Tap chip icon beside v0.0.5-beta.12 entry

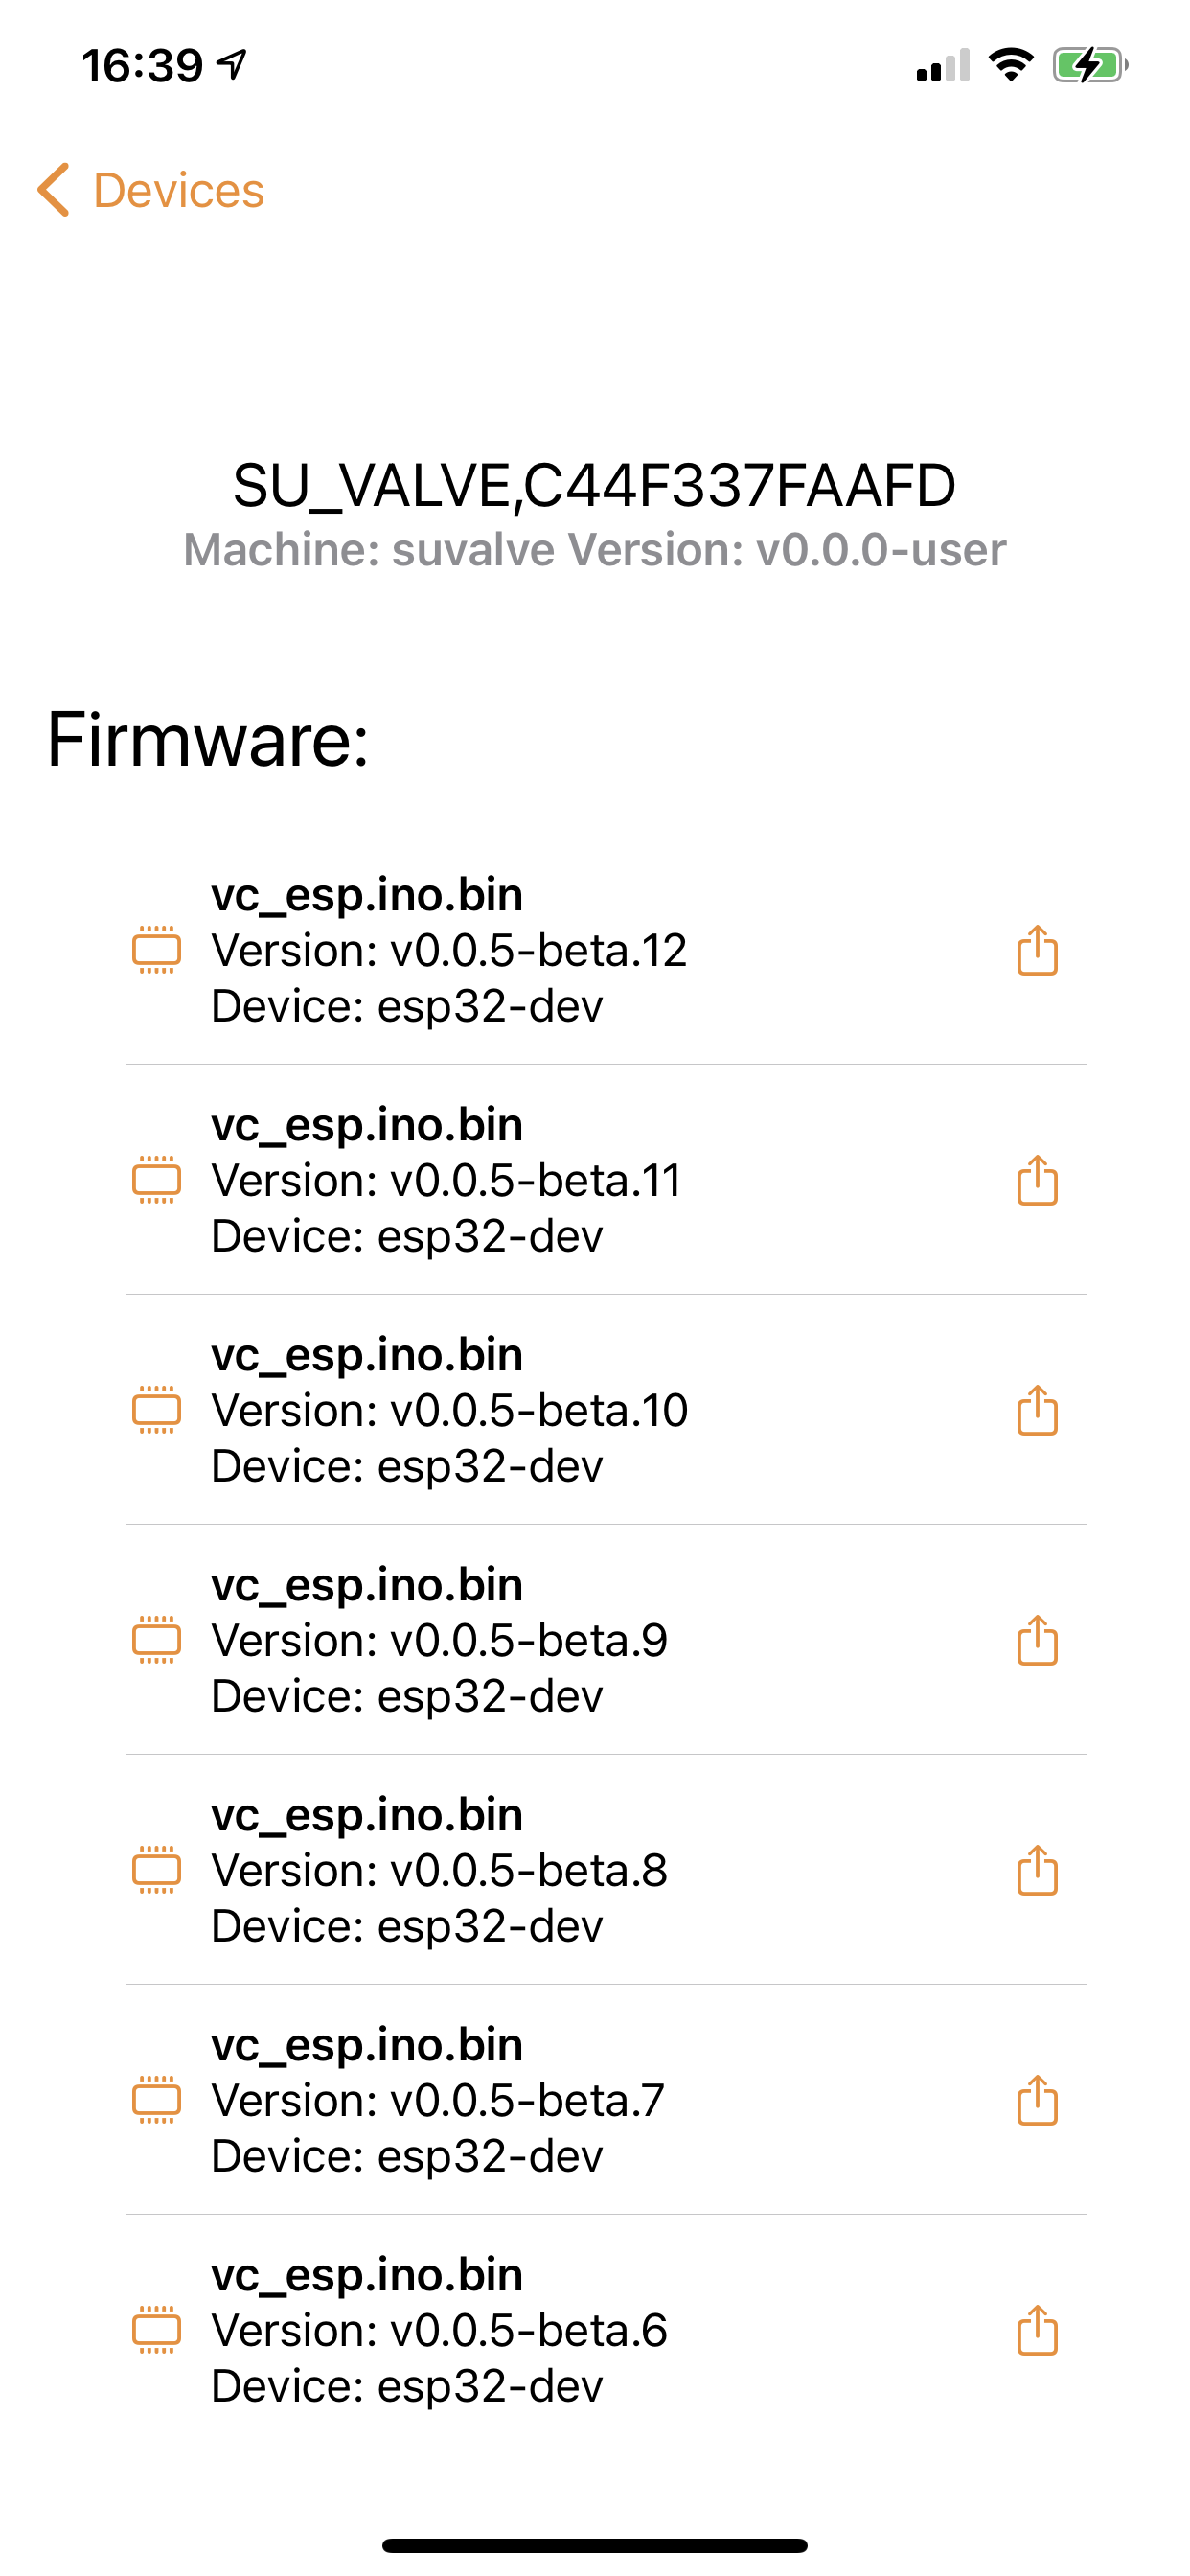(157, 950)
